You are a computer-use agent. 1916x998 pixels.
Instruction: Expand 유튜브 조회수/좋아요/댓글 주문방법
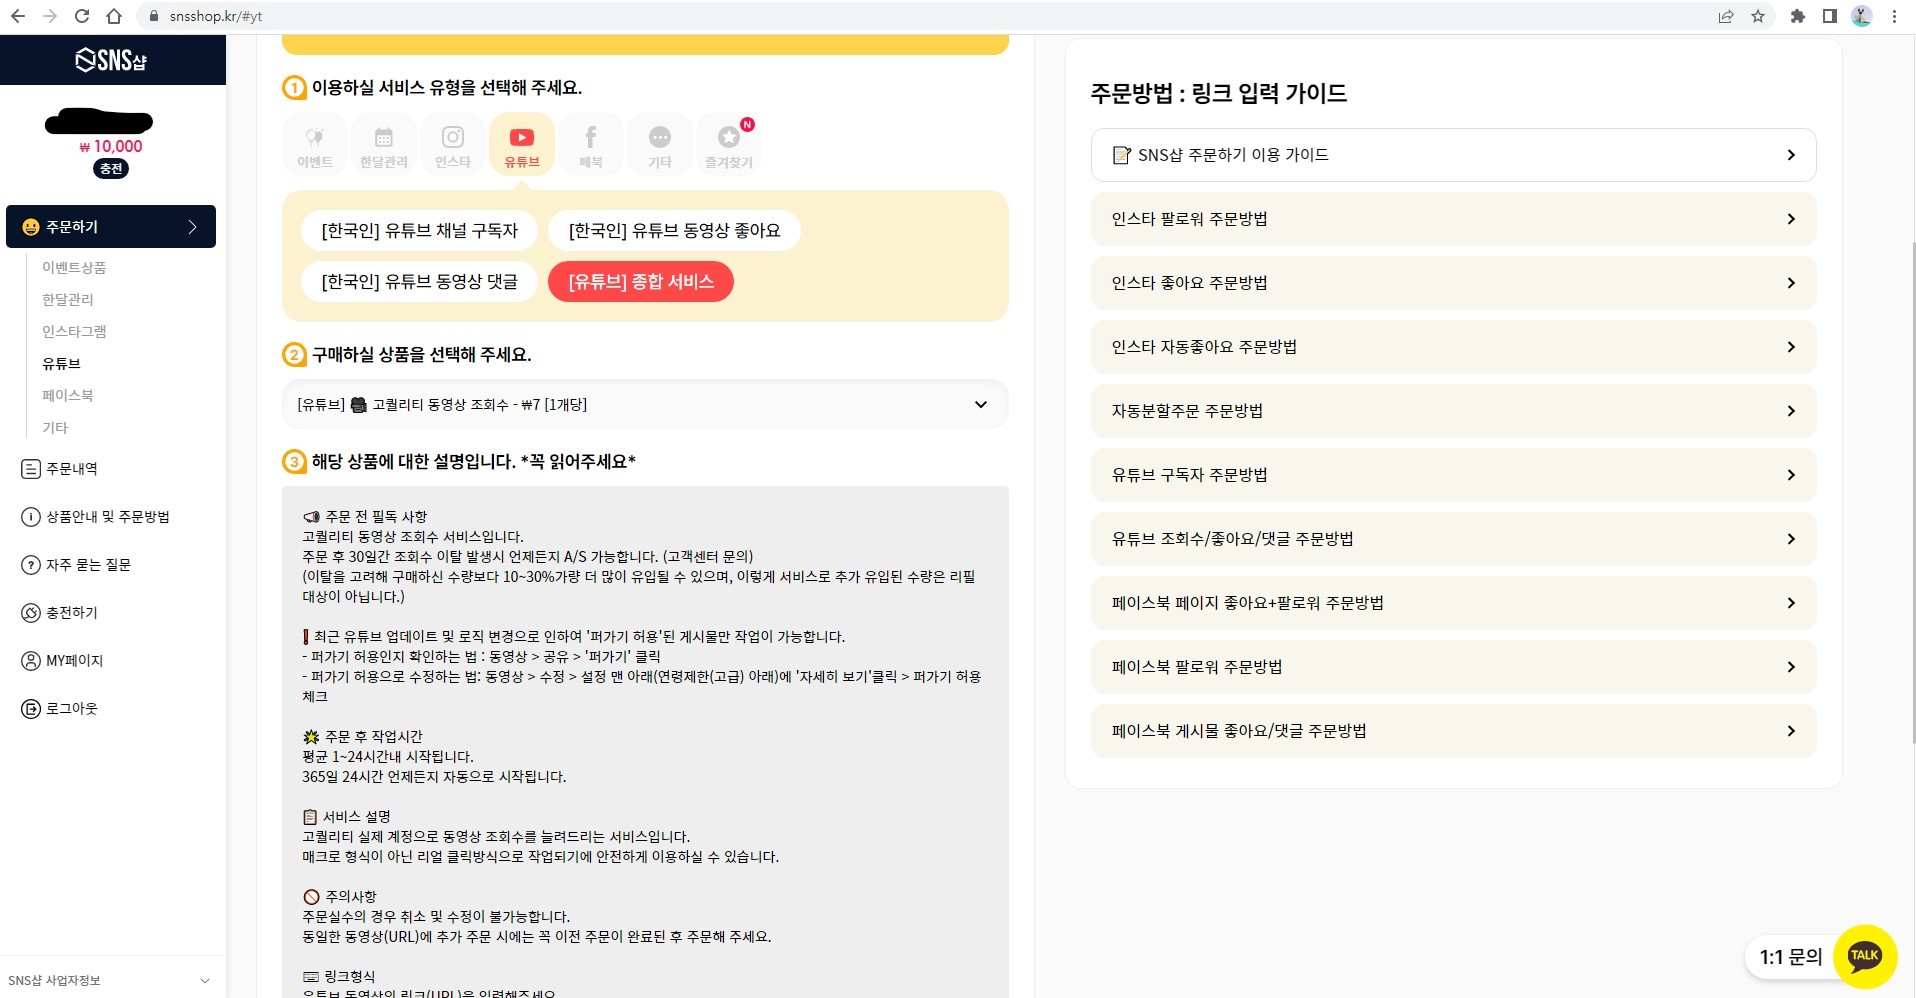(1453, 539)
